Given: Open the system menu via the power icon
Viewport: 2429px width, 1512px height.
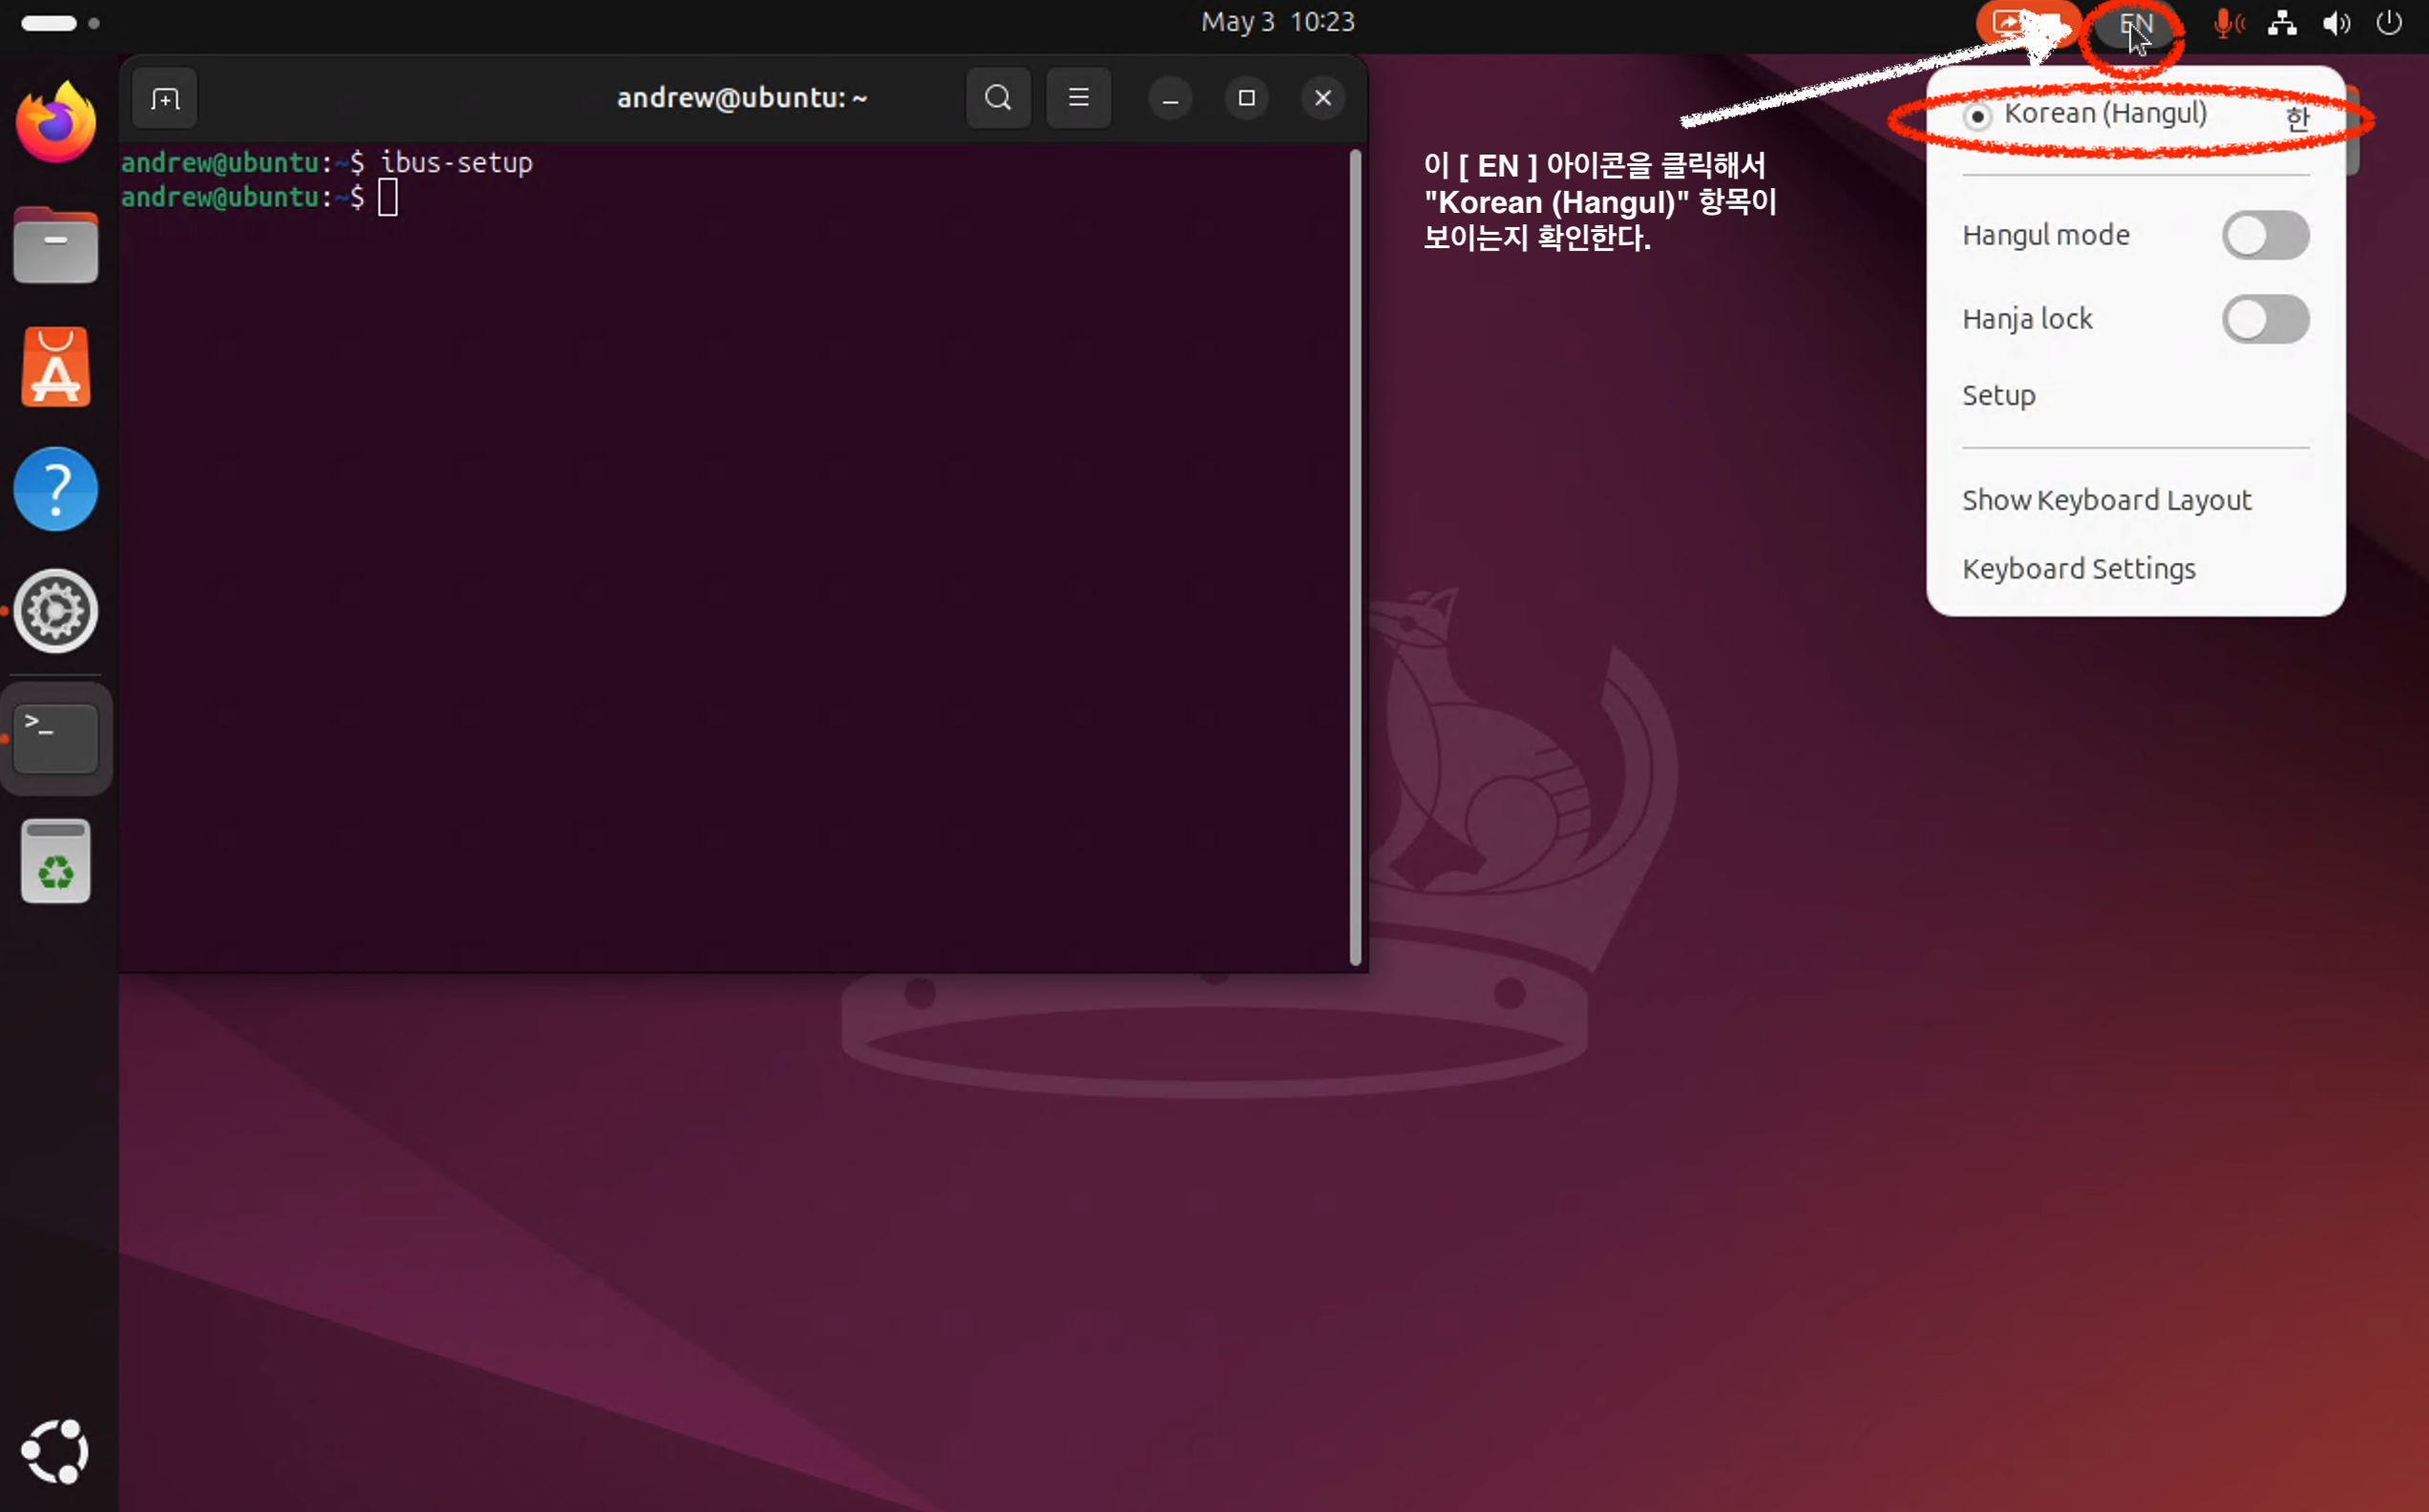Looking at the screenshot, I should 2388,23.
